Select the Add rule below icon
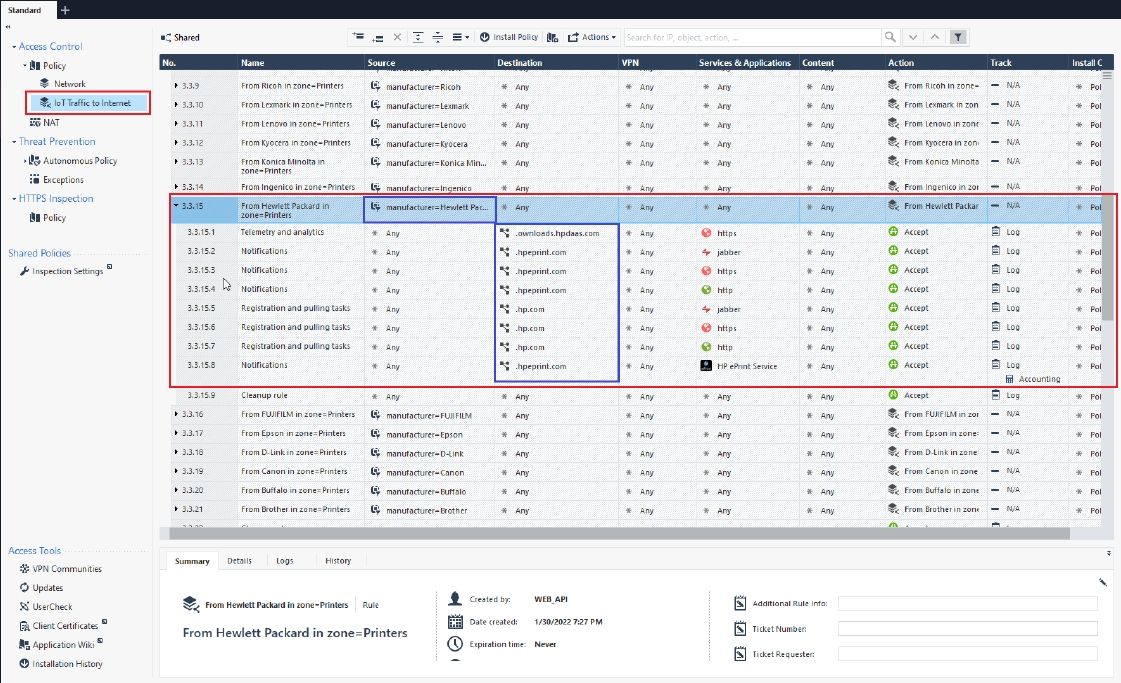This screenshot has width=1121, height=683. (x=378, y=37)
